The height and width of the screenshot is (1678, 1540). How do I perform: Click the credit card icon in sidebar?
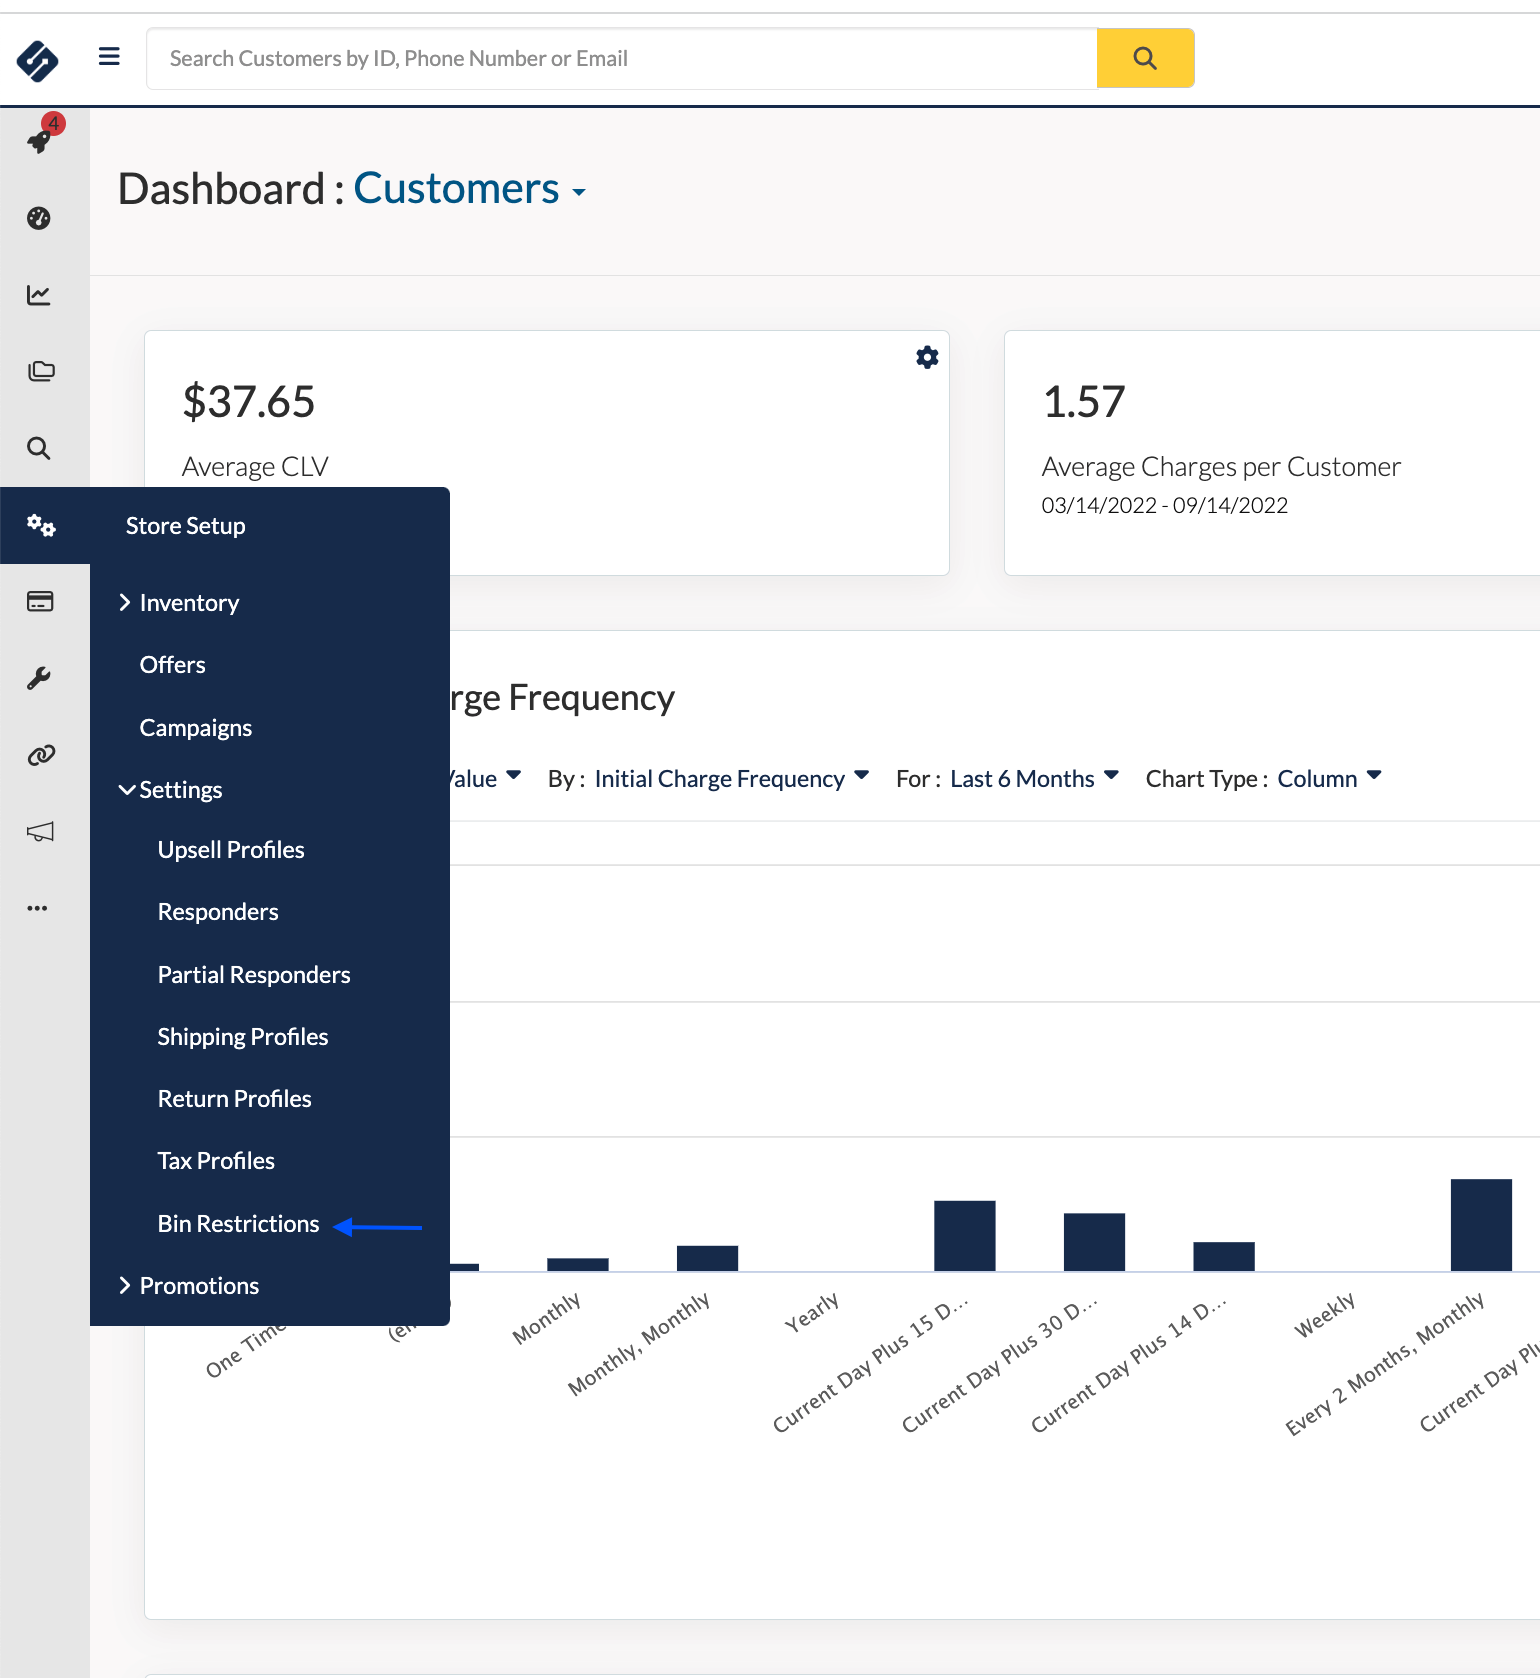click(x=40, y=601)
